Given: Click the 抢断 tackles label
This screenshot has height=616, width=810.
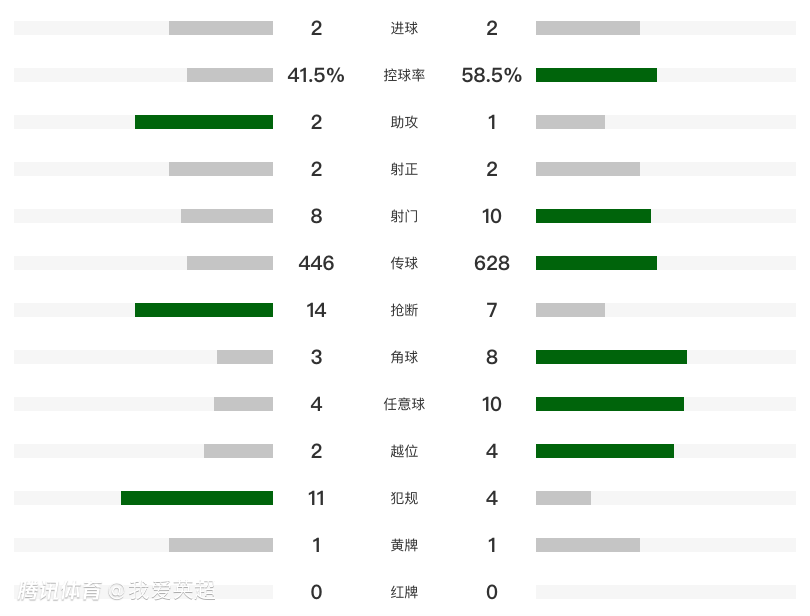Looking at the screenshot, I should (404, 310).
